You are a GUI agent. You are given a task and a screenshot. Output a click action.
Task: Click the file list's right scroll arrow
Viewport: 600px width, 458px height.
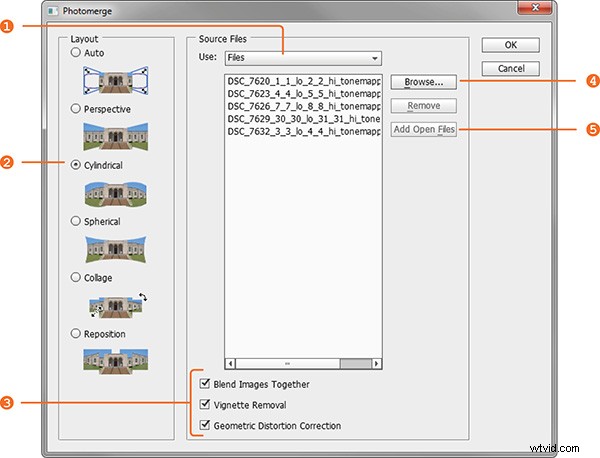[375, 364]
